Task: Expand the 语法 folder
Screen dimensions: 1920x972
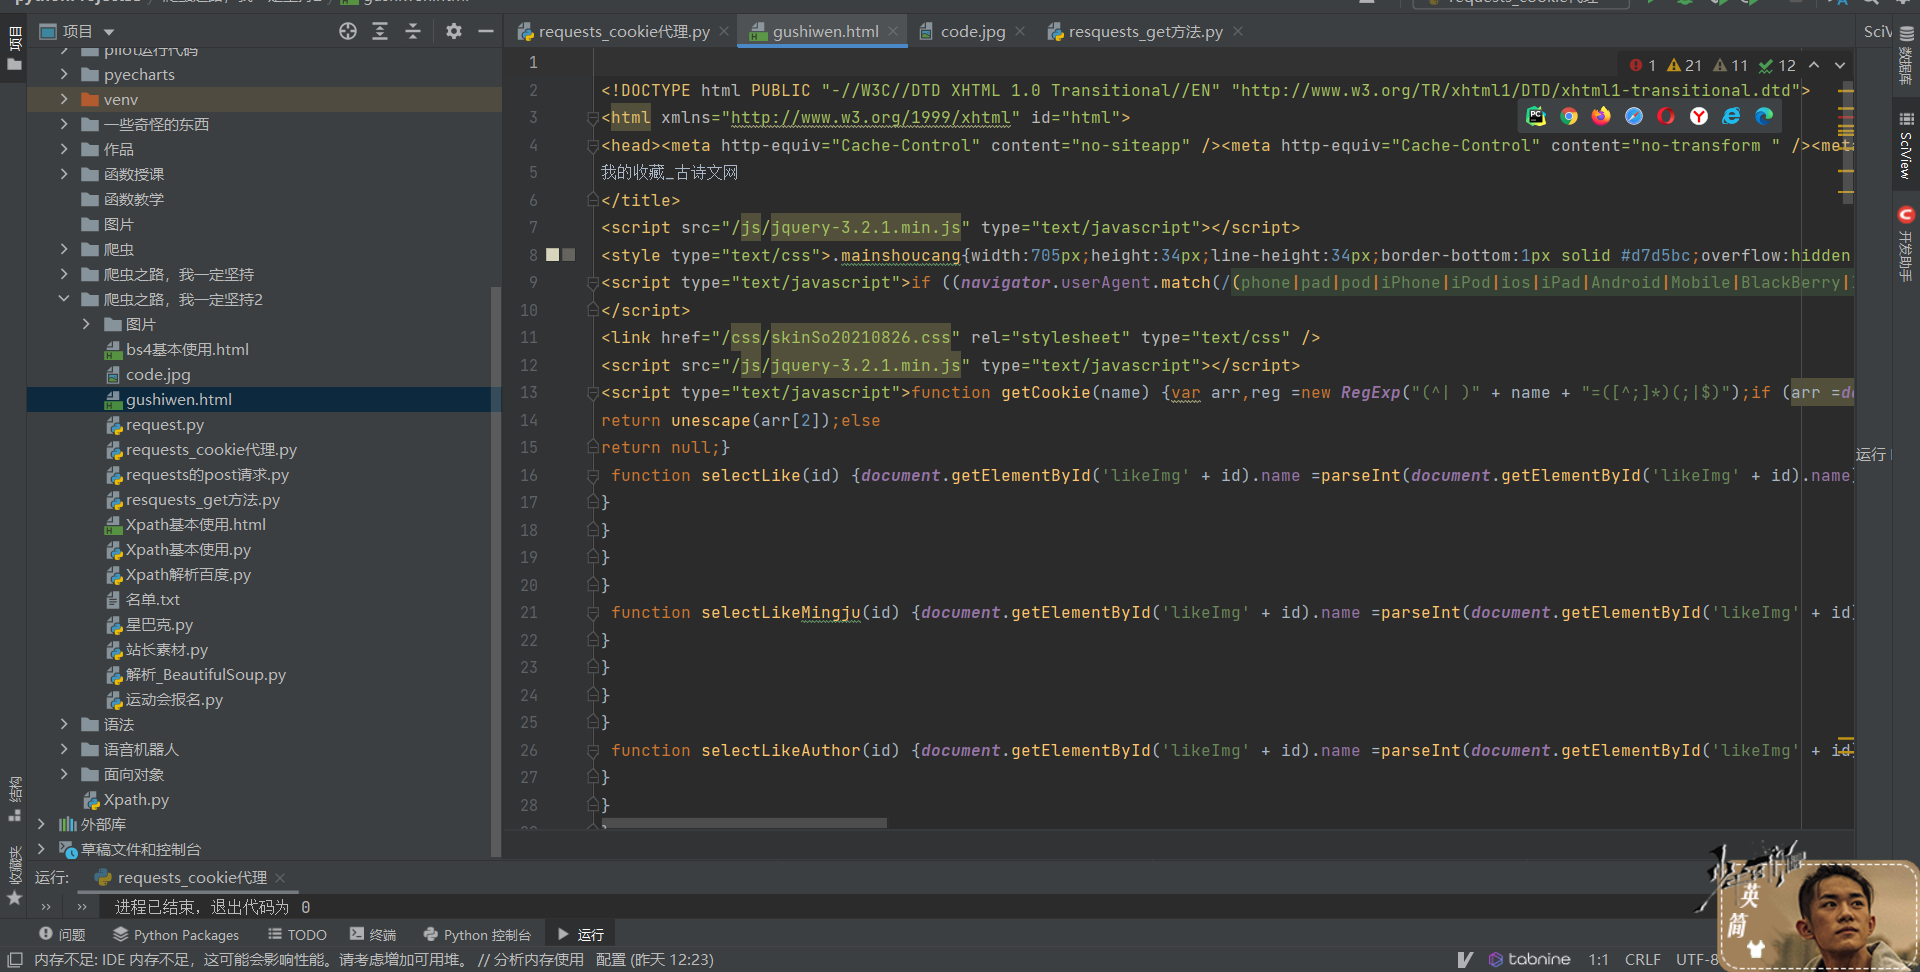Action: pos(64,724)
